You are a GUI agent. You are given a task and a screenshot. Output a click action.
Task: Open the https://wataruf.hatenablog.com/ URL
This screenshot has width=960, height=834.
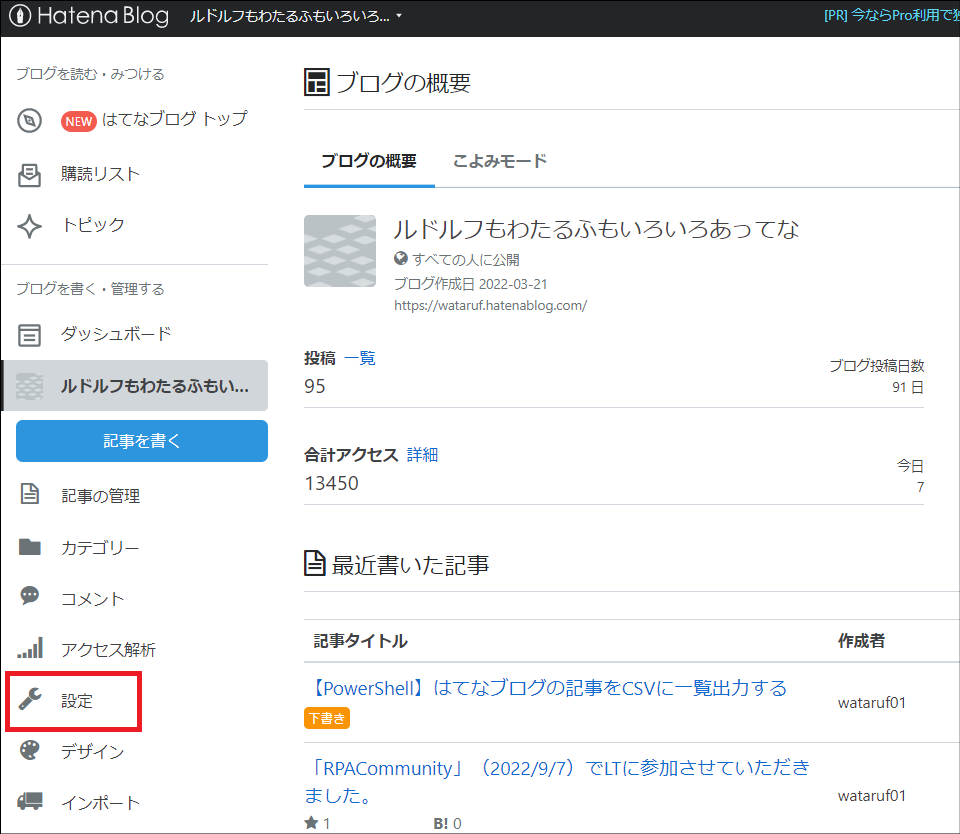click(x=490, y=306)
